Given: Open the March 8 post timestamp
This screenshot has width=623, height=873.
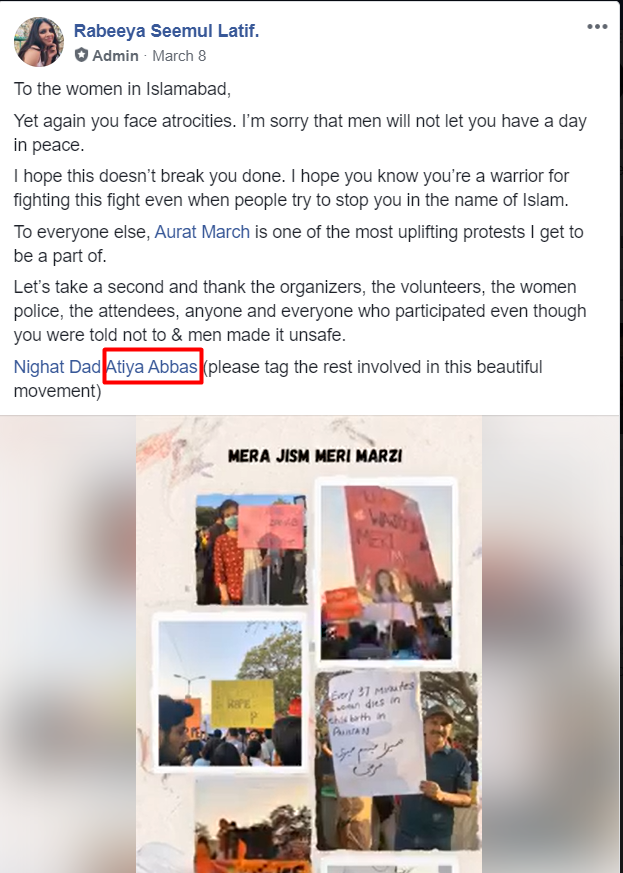Looking at the screenshot, I should click(179, 56).
